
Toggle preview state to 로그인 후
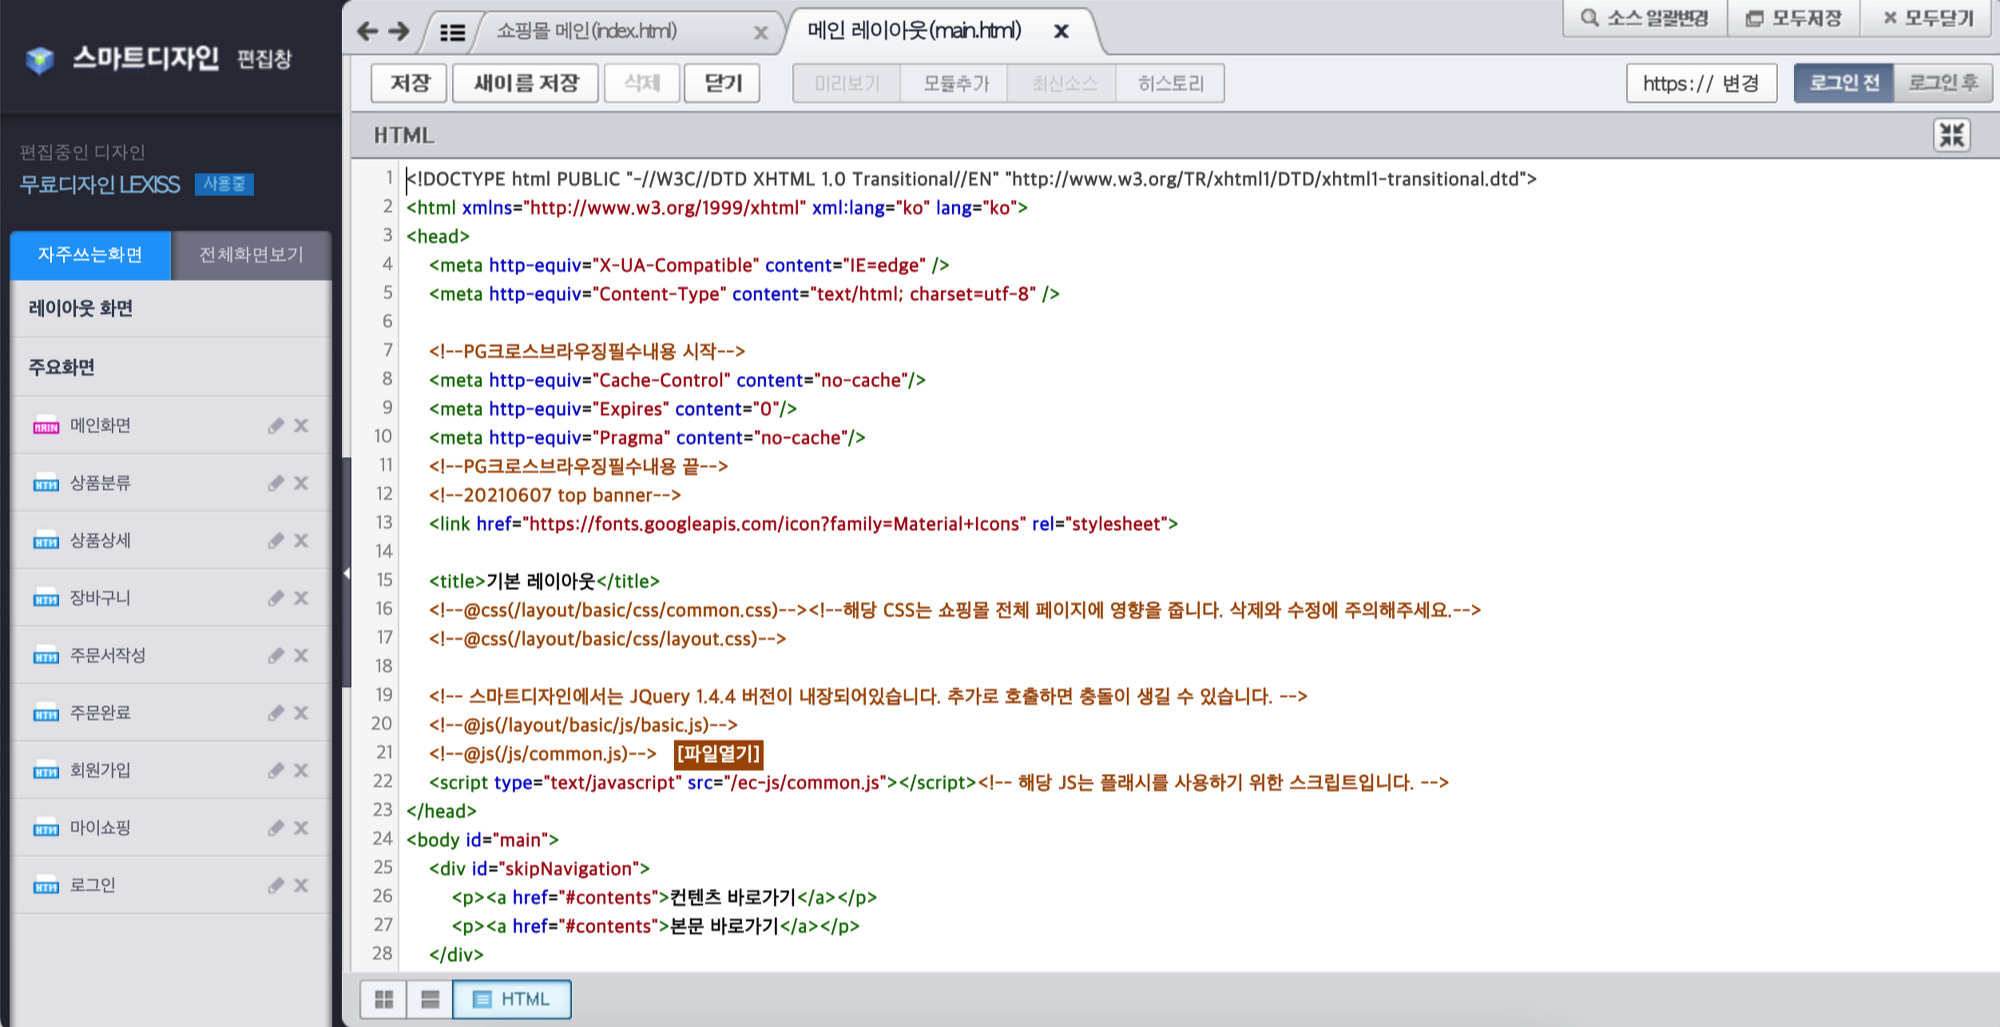click(1943, 83)
